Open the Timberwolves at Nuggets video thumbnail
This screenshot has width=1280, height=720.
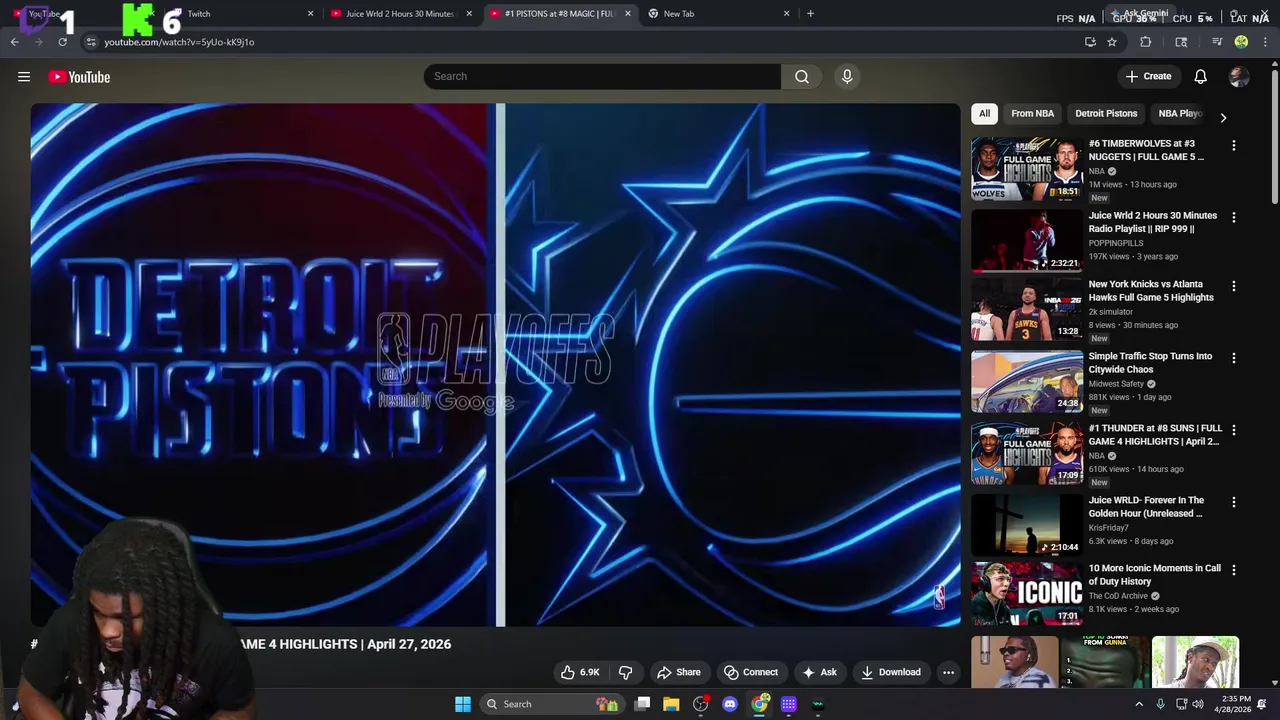tap(1027, 168)
